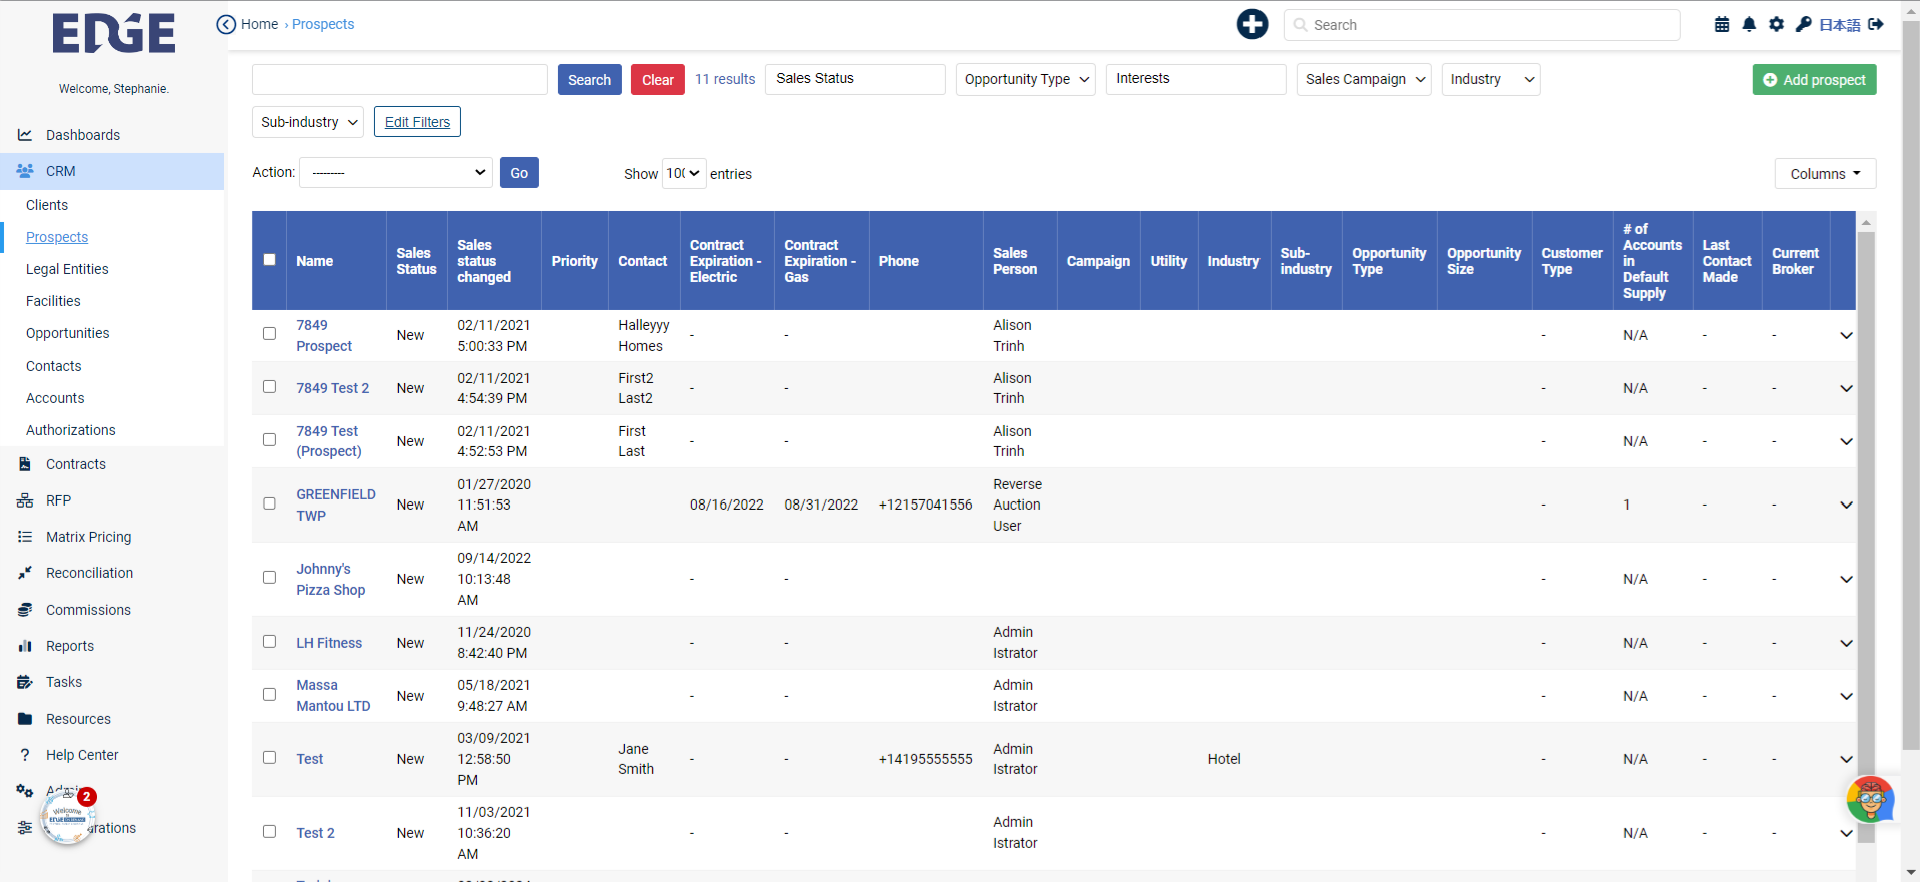Check the Massa Mantou LTD row checkbox
This screenshot has width=1920, height=882.
[x=269, y=695]
